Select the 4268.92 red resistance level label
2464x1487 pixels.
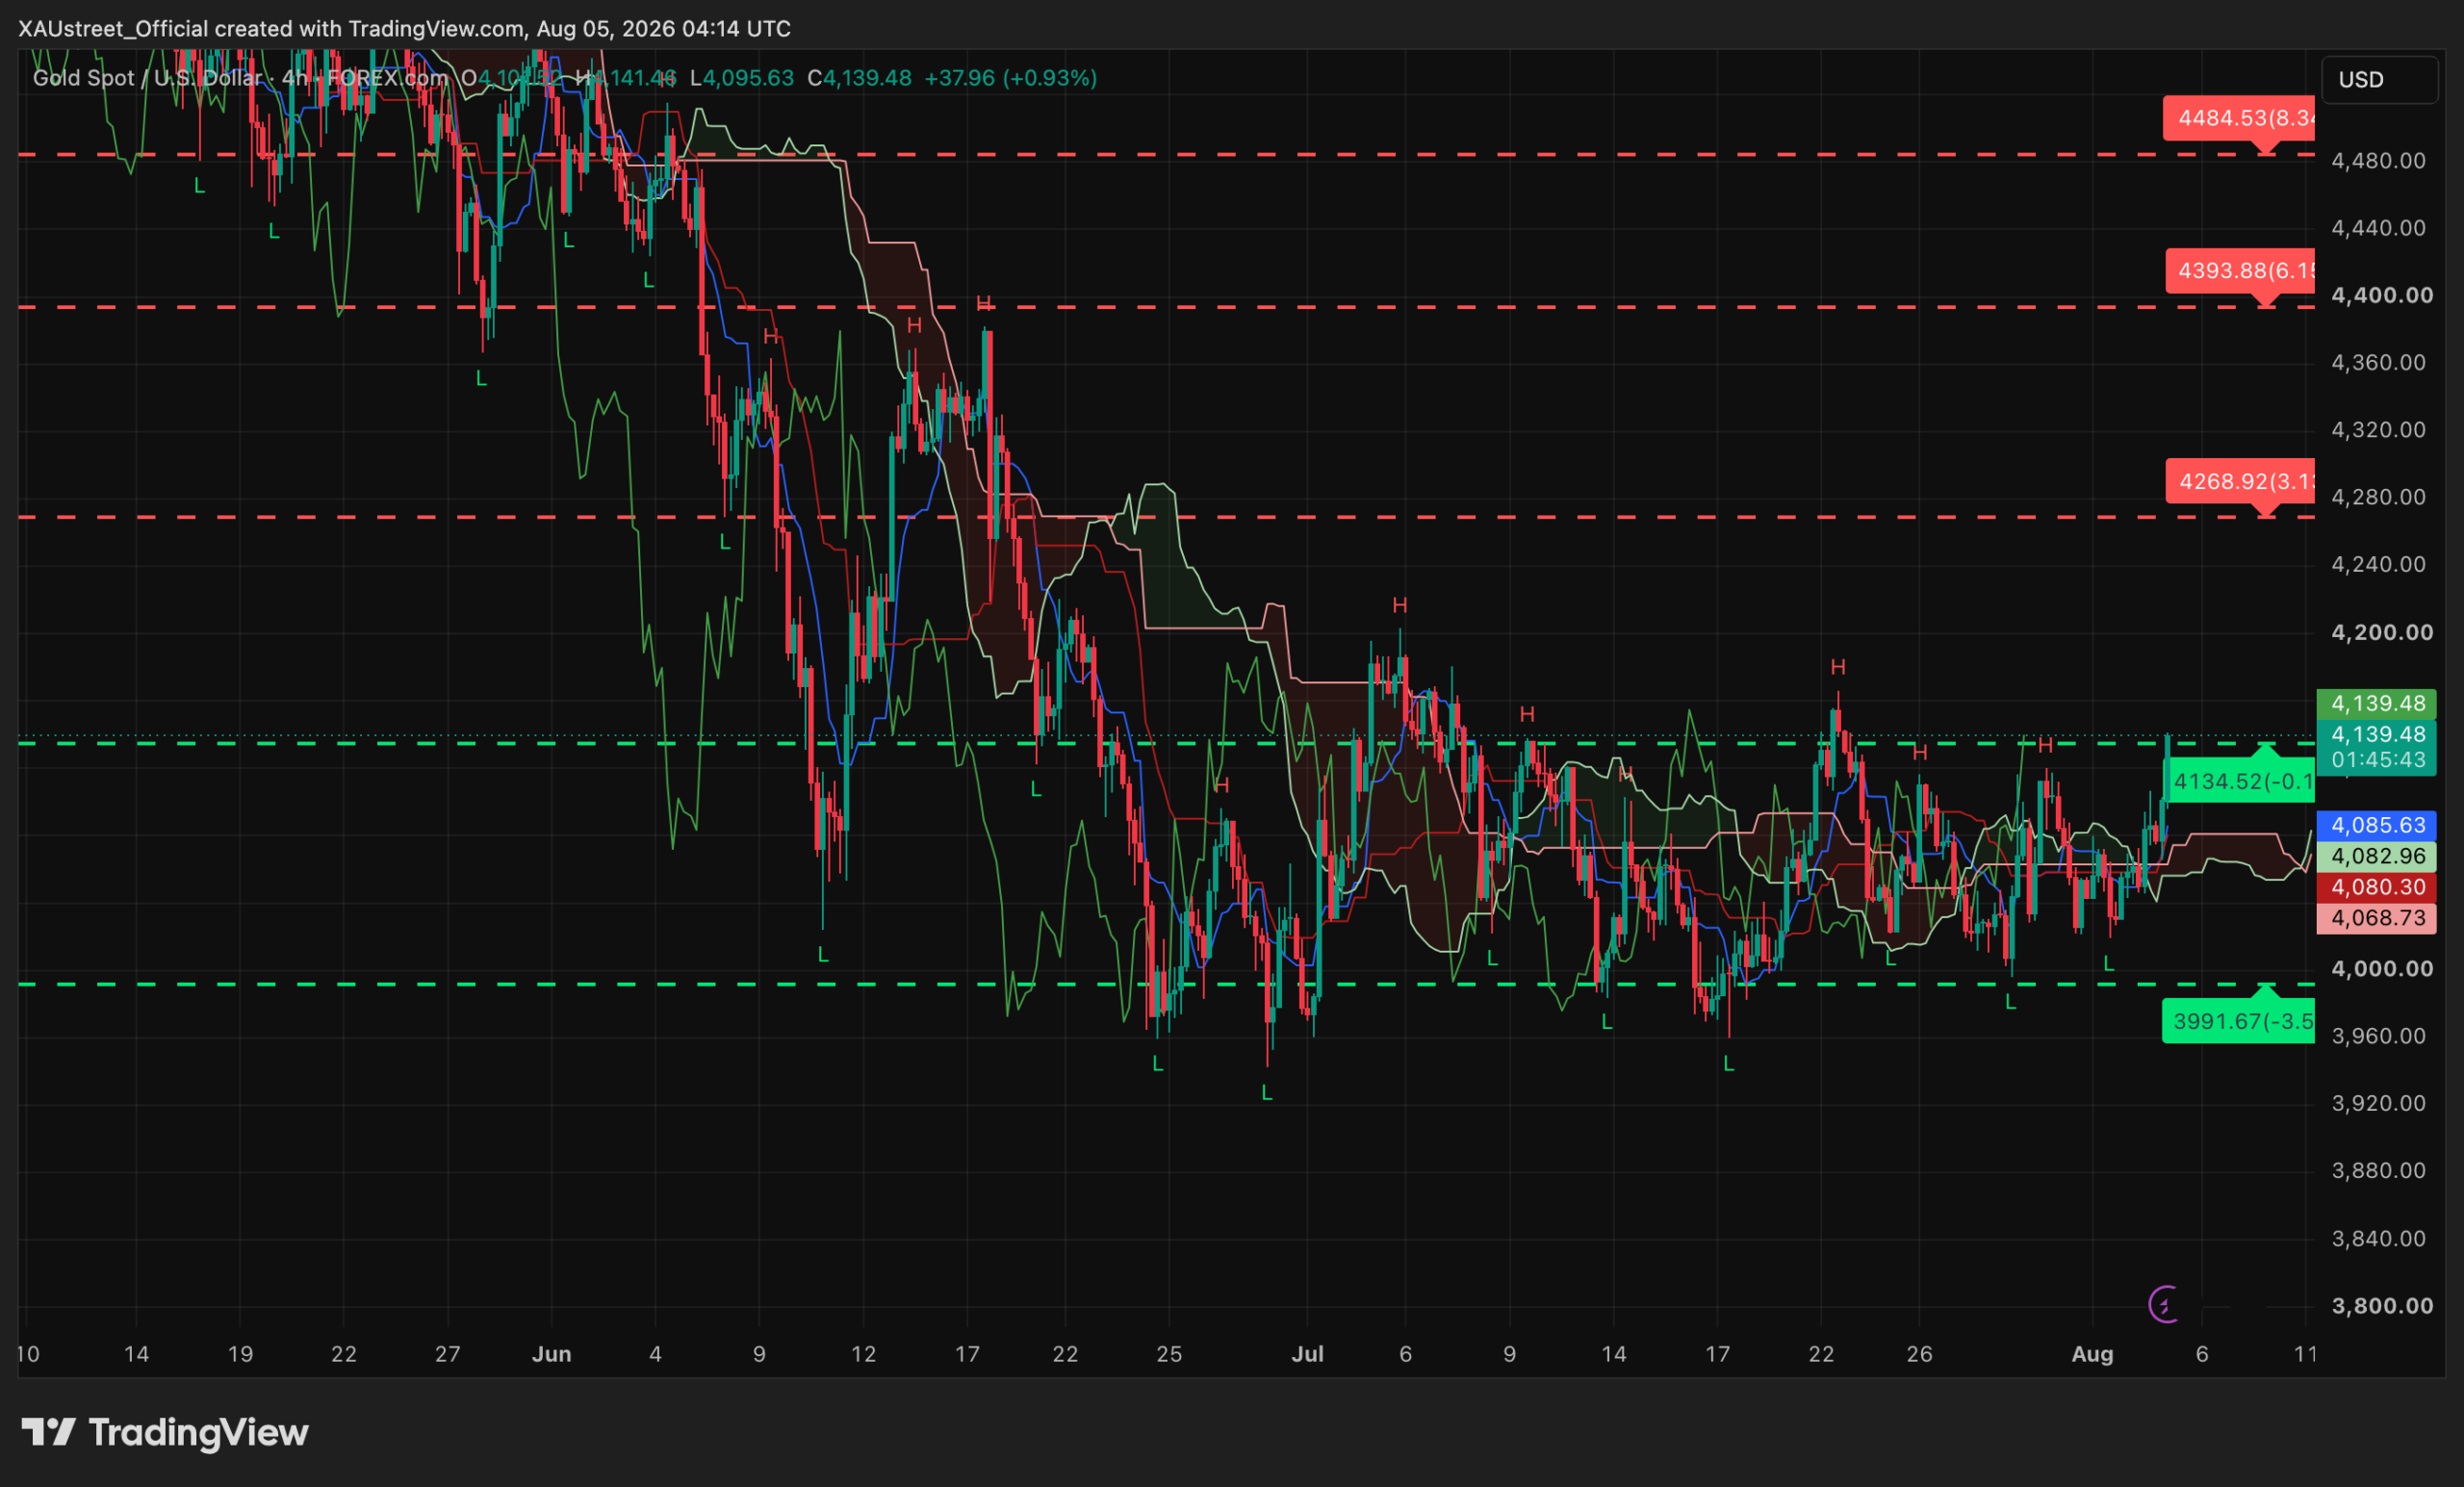(x=2240, y=482)
